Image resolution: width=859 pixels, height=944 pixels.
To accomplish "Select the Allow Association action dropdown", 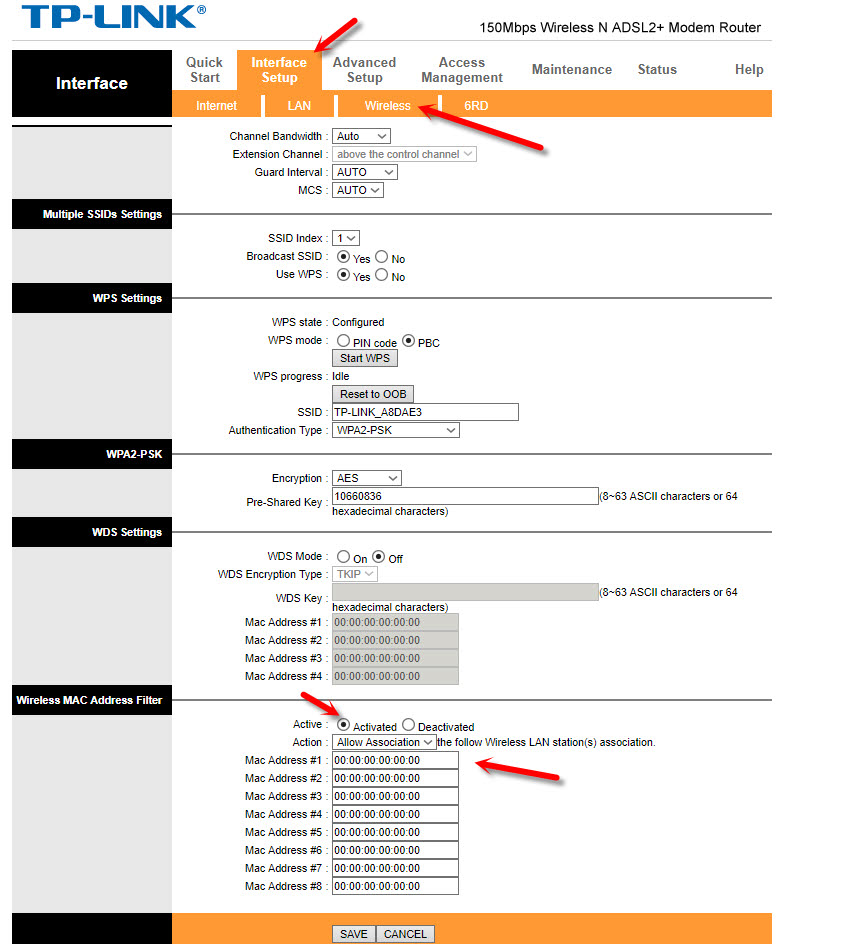I will coord(384,742).
